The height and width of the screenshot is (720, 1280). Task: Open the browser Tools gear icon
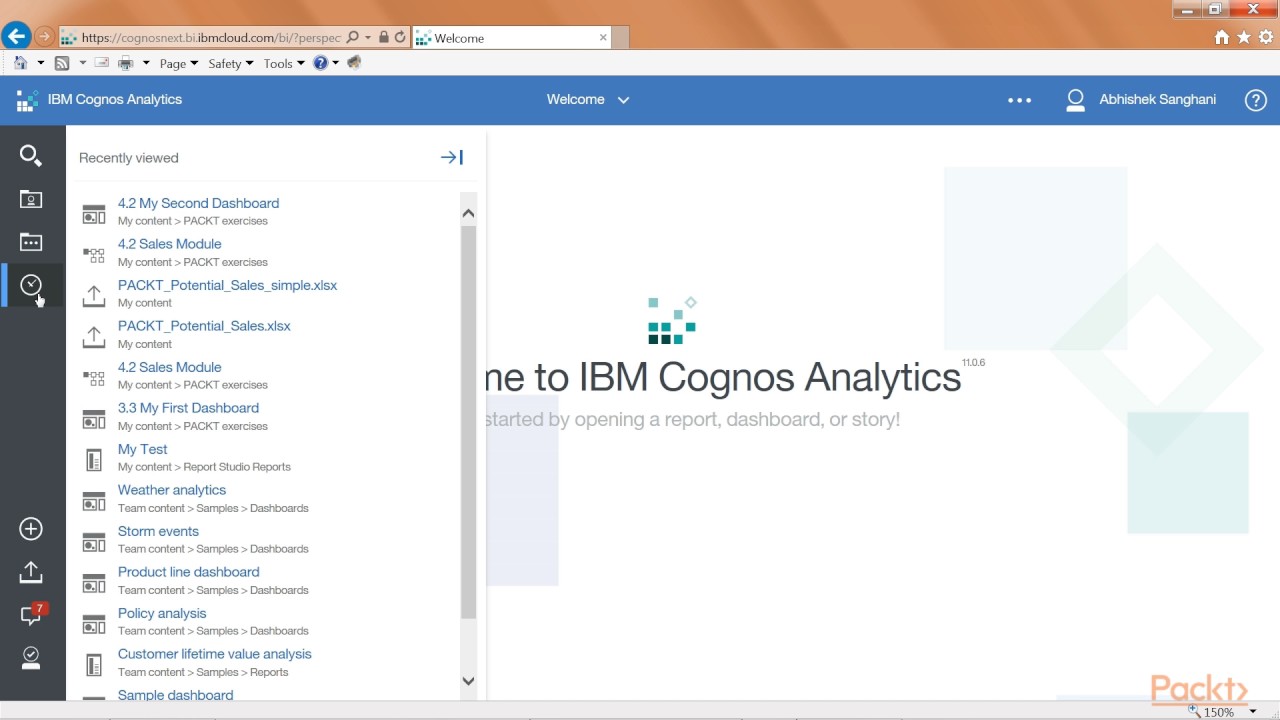[1266, 37]
